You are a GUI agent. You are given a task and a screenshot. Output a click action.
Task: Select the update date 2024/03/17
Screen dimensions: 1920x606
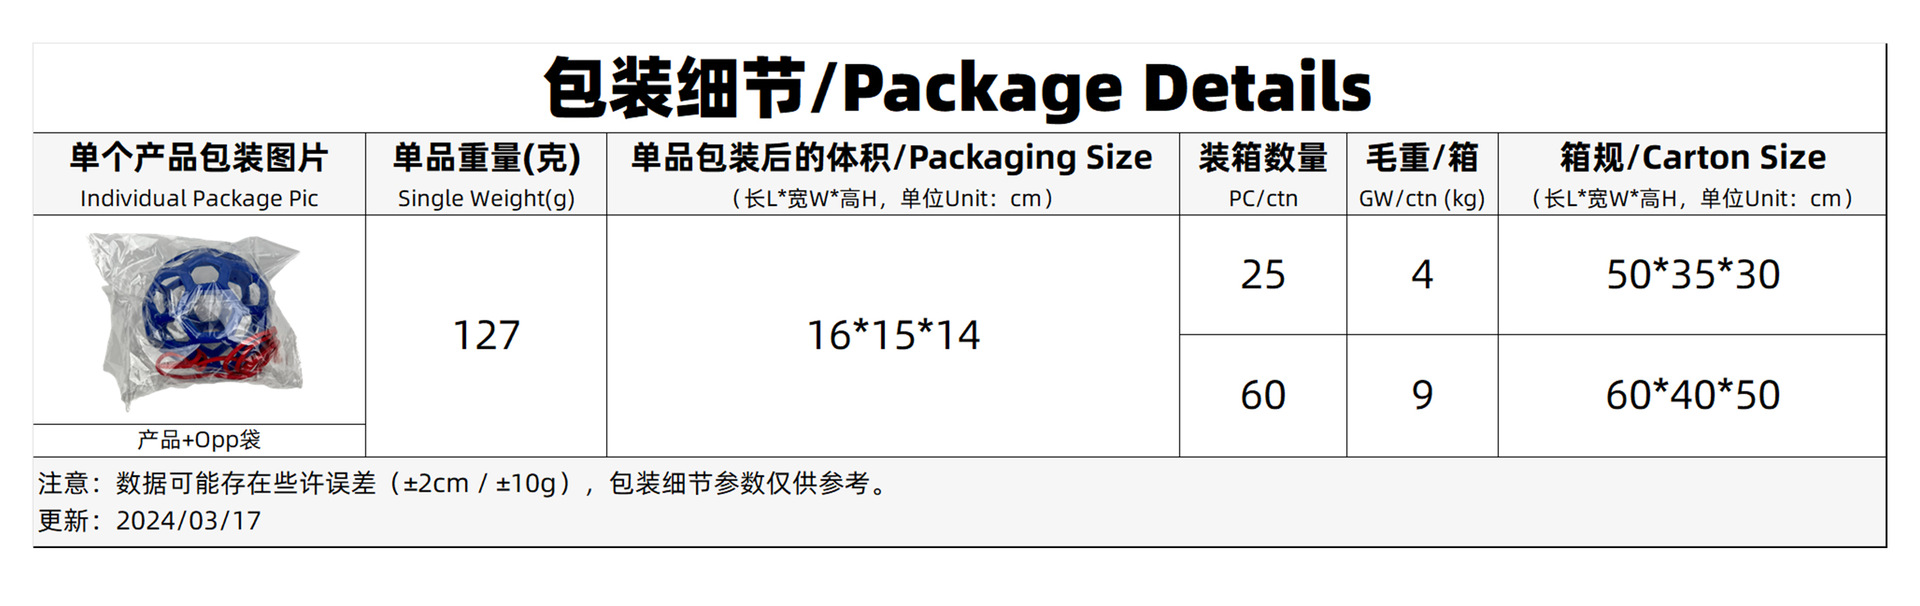click(x=188, y=521)
